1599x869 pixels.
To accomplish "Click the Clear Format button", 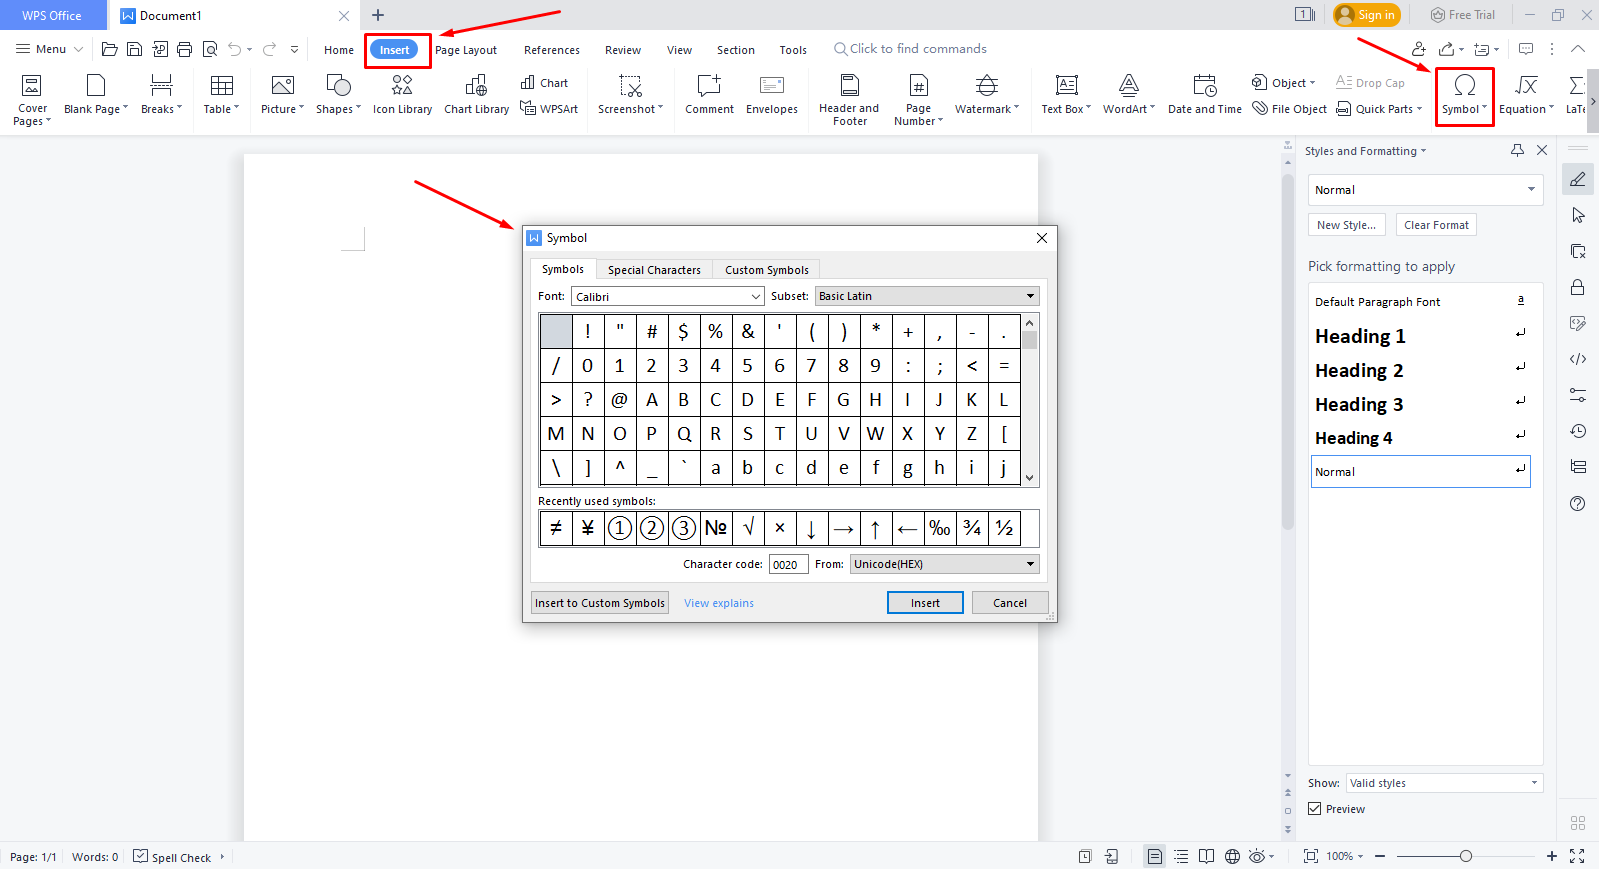I will [x=1436, y=225].
